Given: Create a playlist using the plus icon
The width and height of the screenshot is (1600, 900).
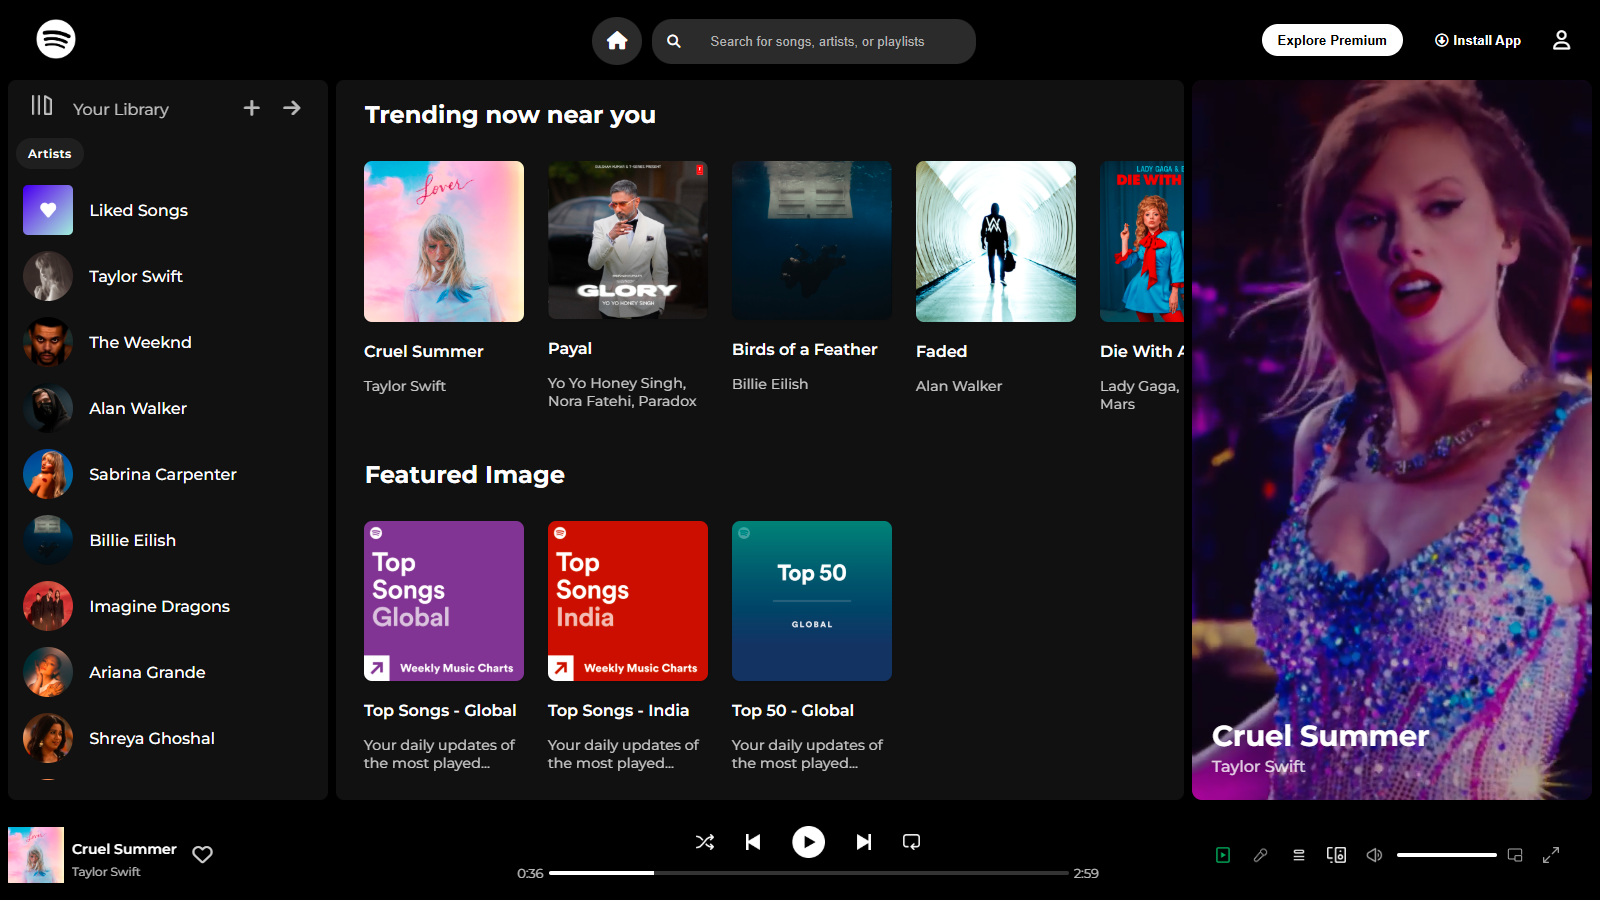Looking at the screenshot, I should [252, 108].
